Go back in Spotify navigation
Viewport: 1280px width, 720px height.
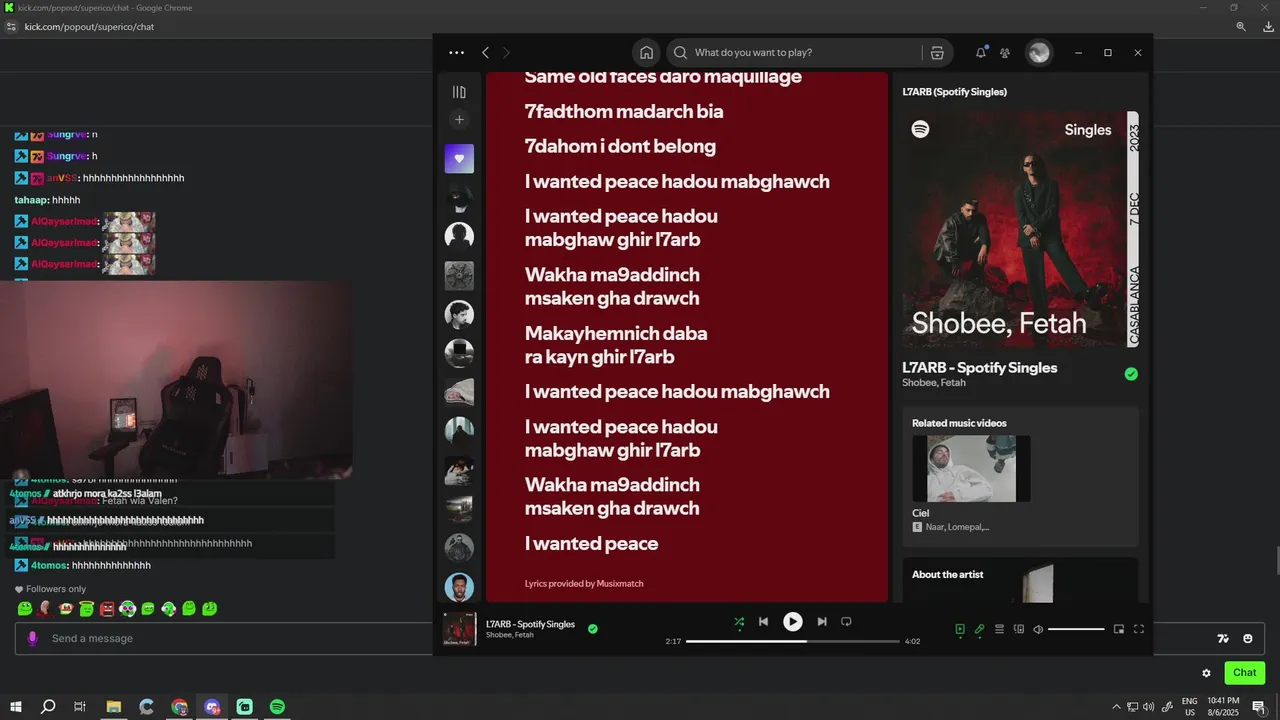[485, 52]
